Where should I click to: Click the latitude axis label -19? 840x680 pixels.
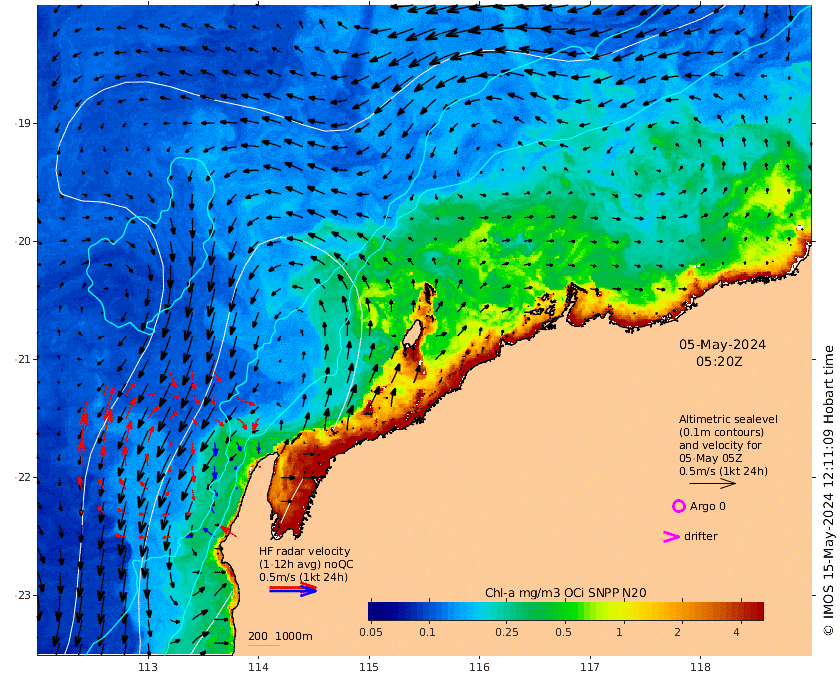(x=22, y=123)
